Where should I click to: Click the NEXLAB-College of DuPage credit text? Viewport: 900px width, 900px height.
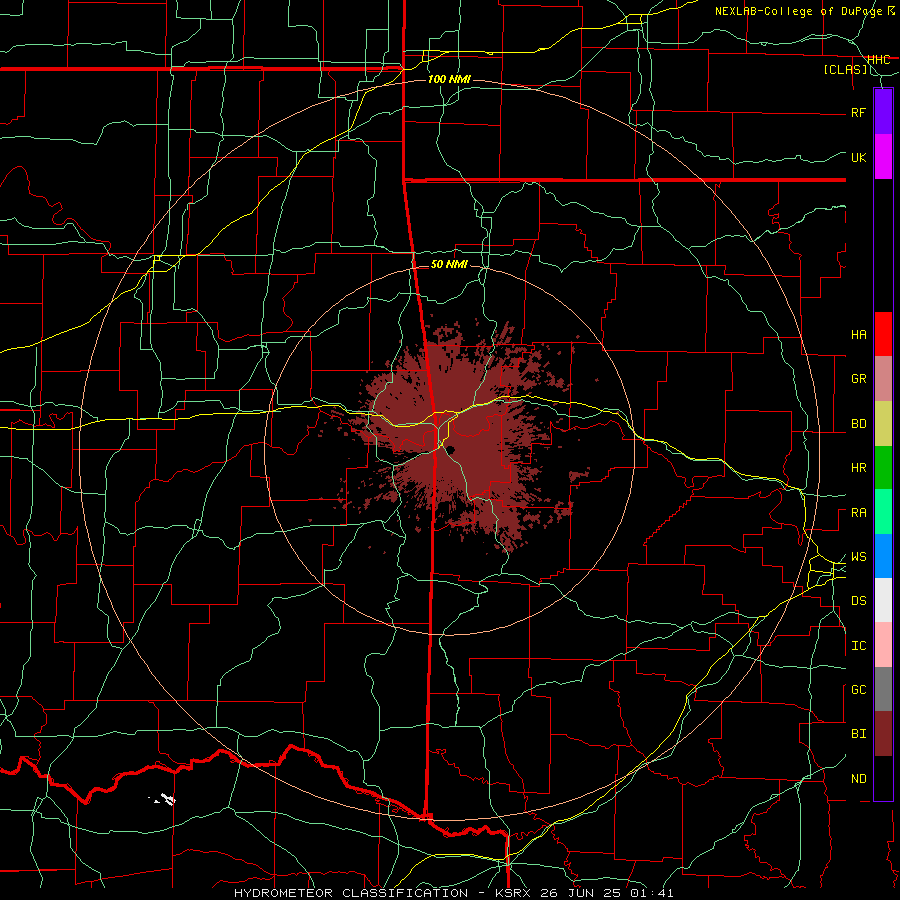point(800,11)
